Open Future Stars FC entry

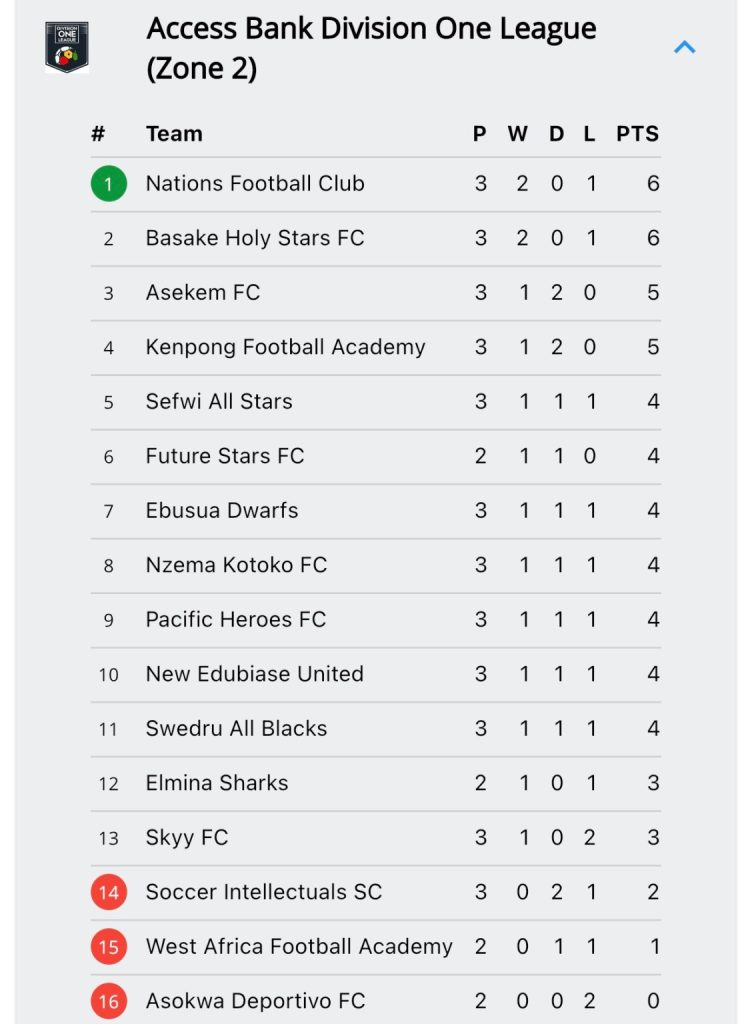point(375,456)
